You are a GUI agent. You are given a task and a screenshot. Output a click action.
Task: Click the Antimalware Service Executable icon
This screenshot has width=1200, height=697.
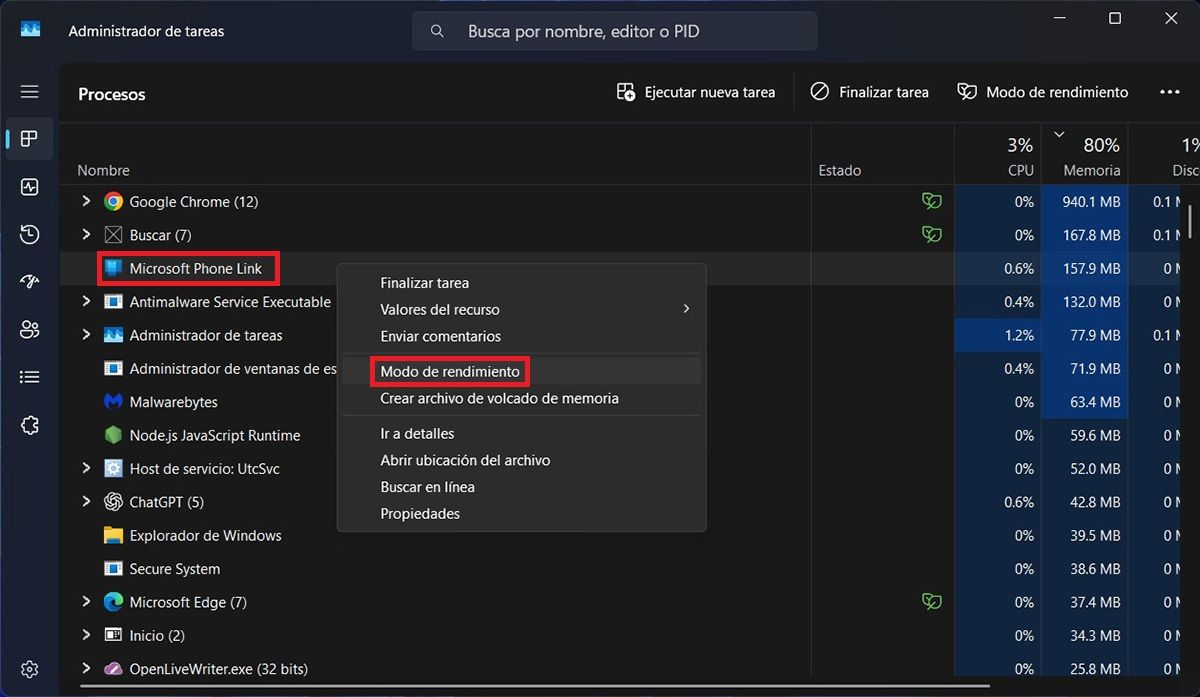(x=113, y=302)
